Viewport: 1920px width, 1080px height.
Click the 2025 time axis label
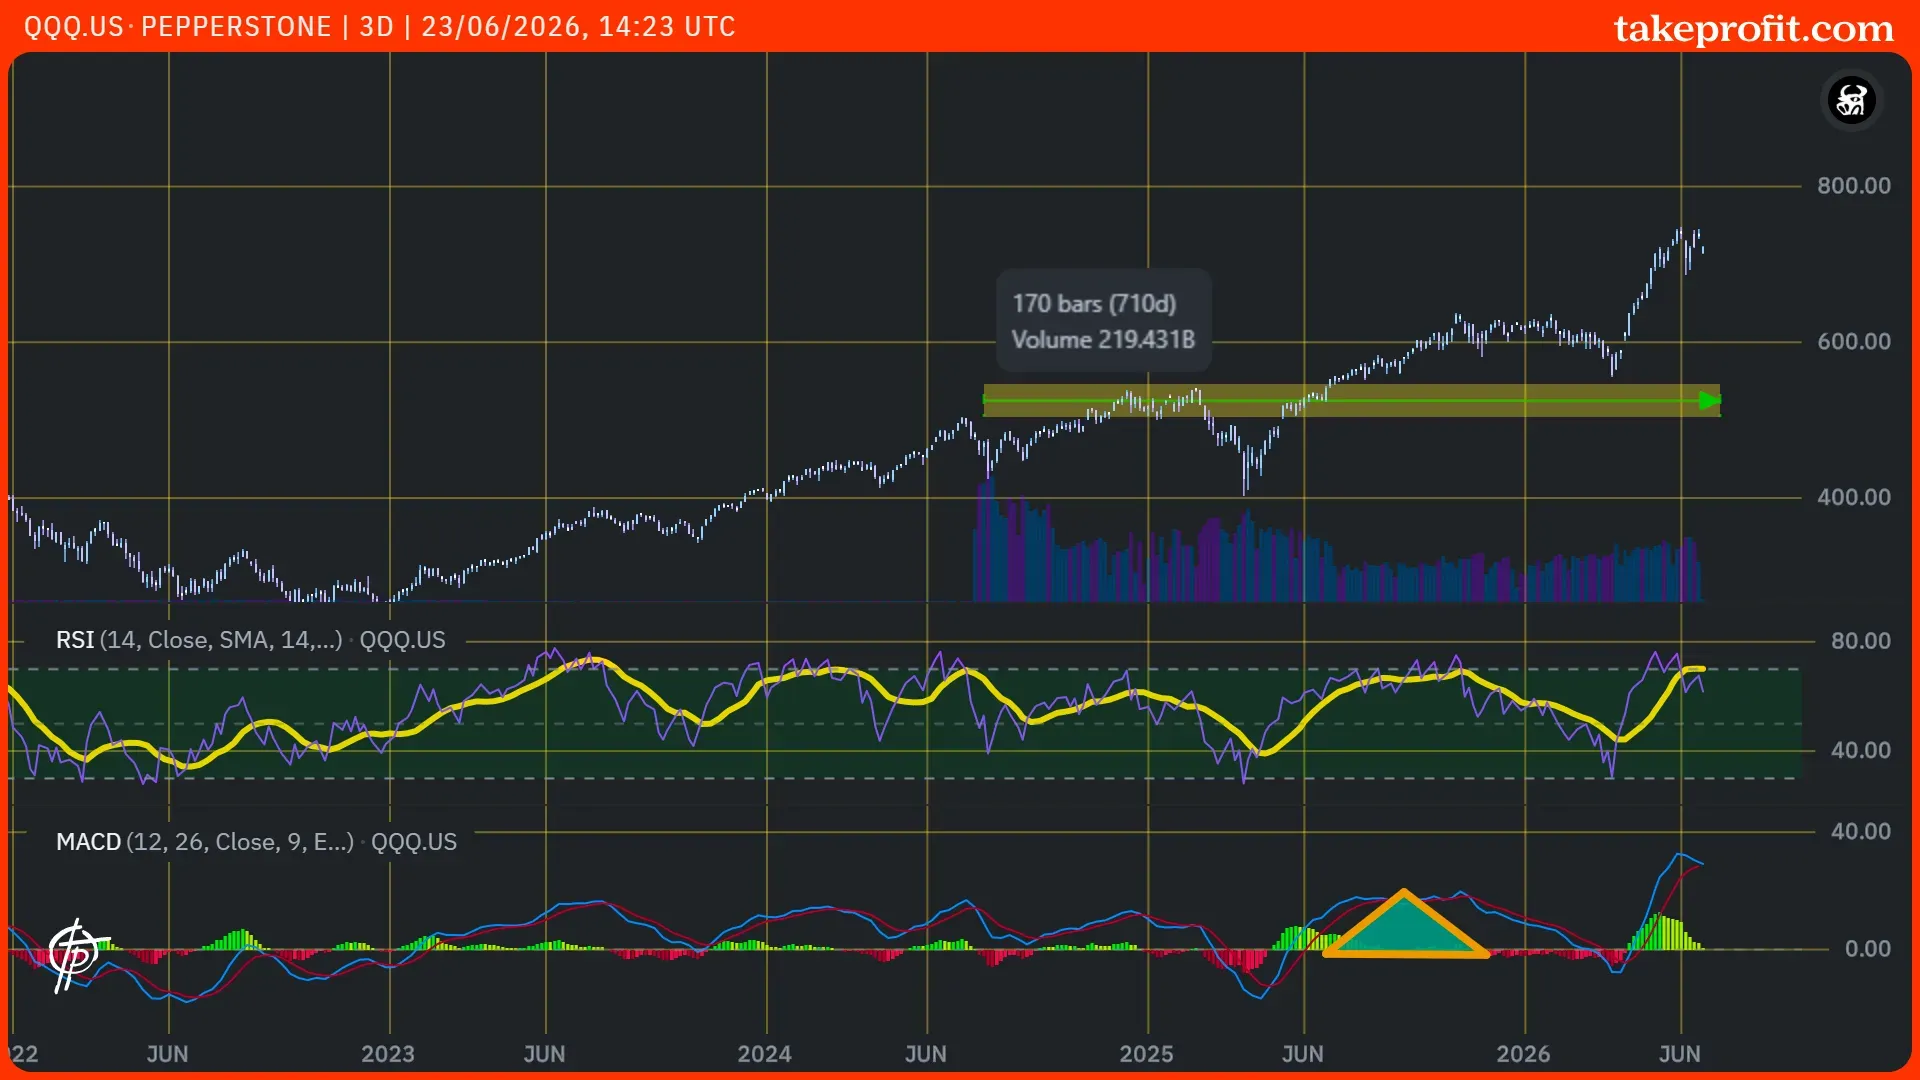click(x=1146, y=1054)
